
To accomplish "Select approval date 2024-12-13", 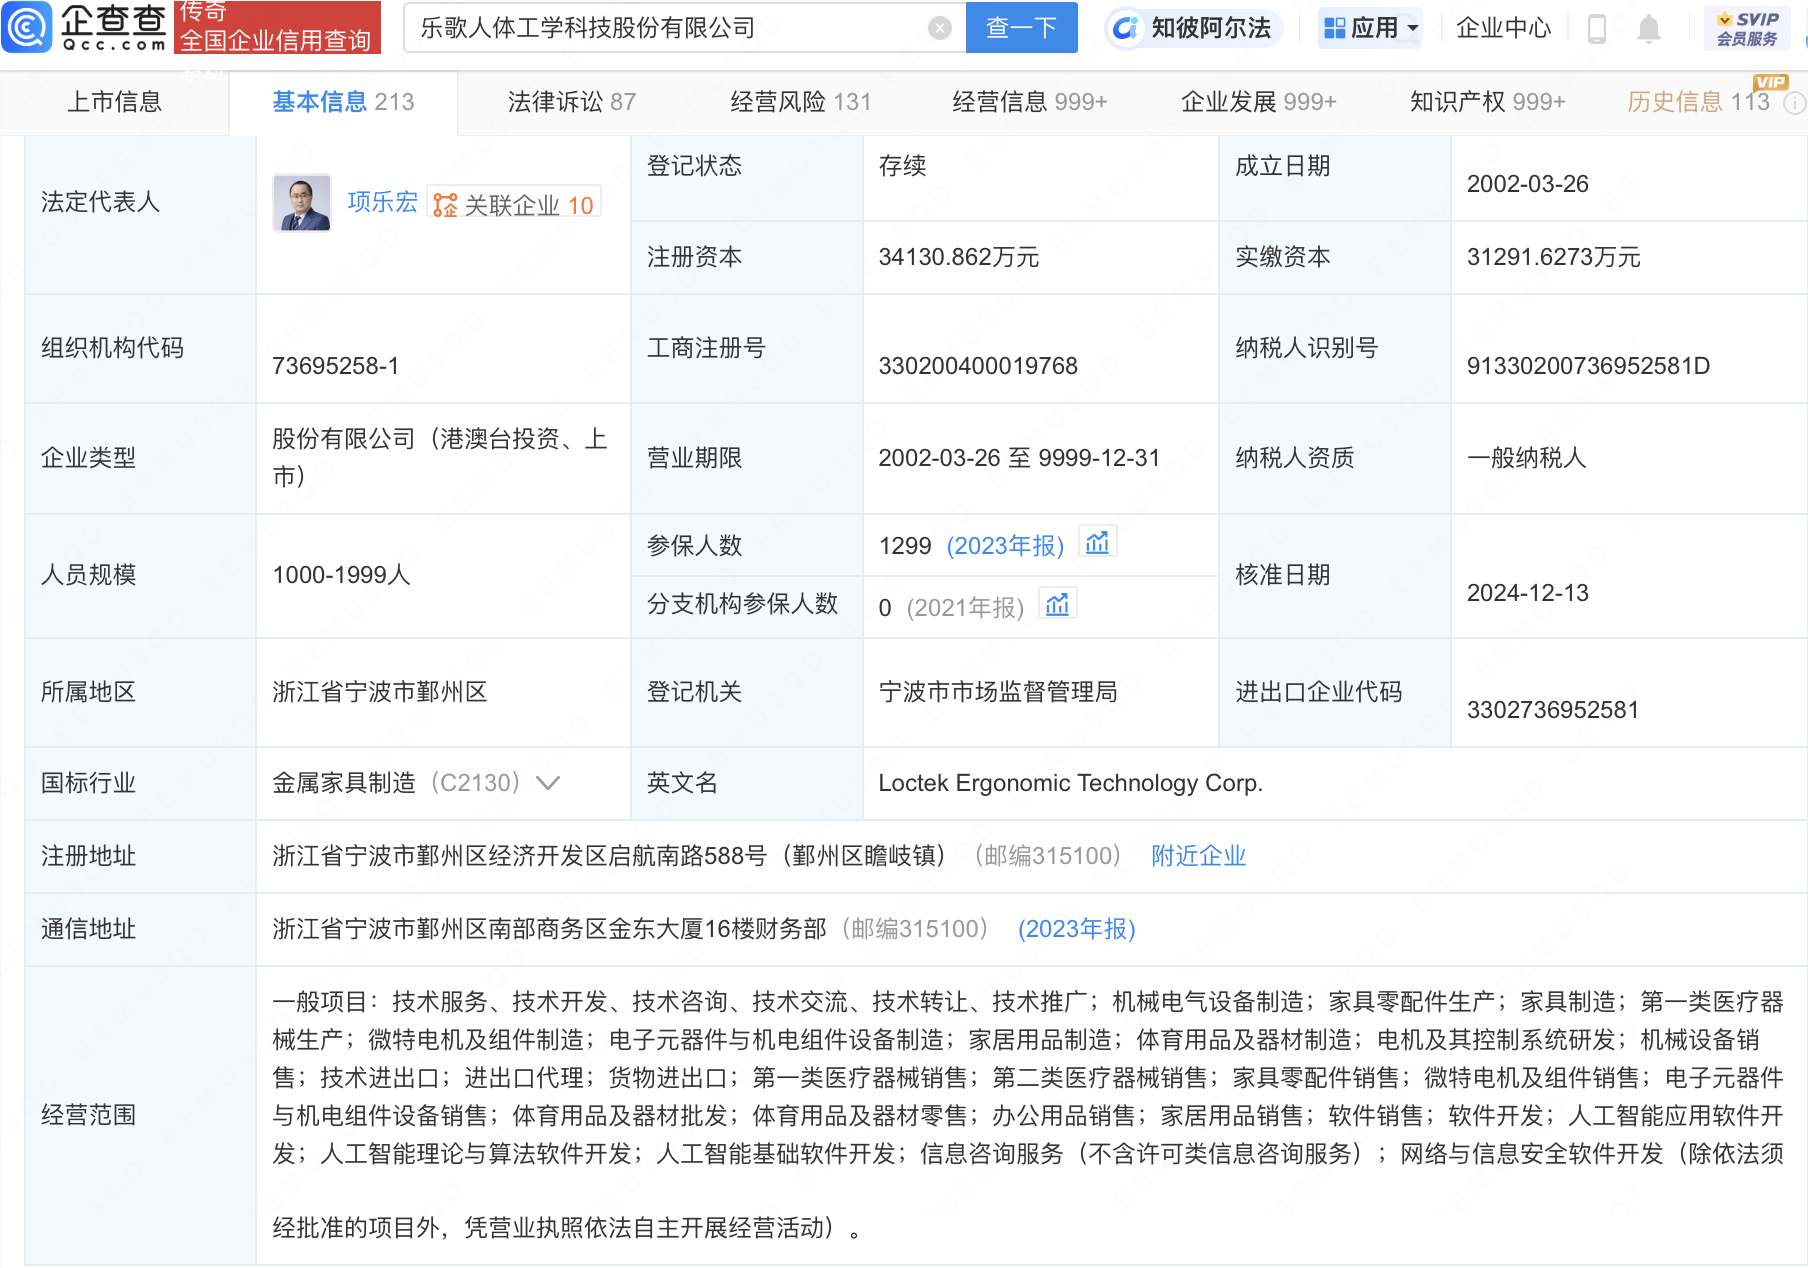I will [1527, 593].
